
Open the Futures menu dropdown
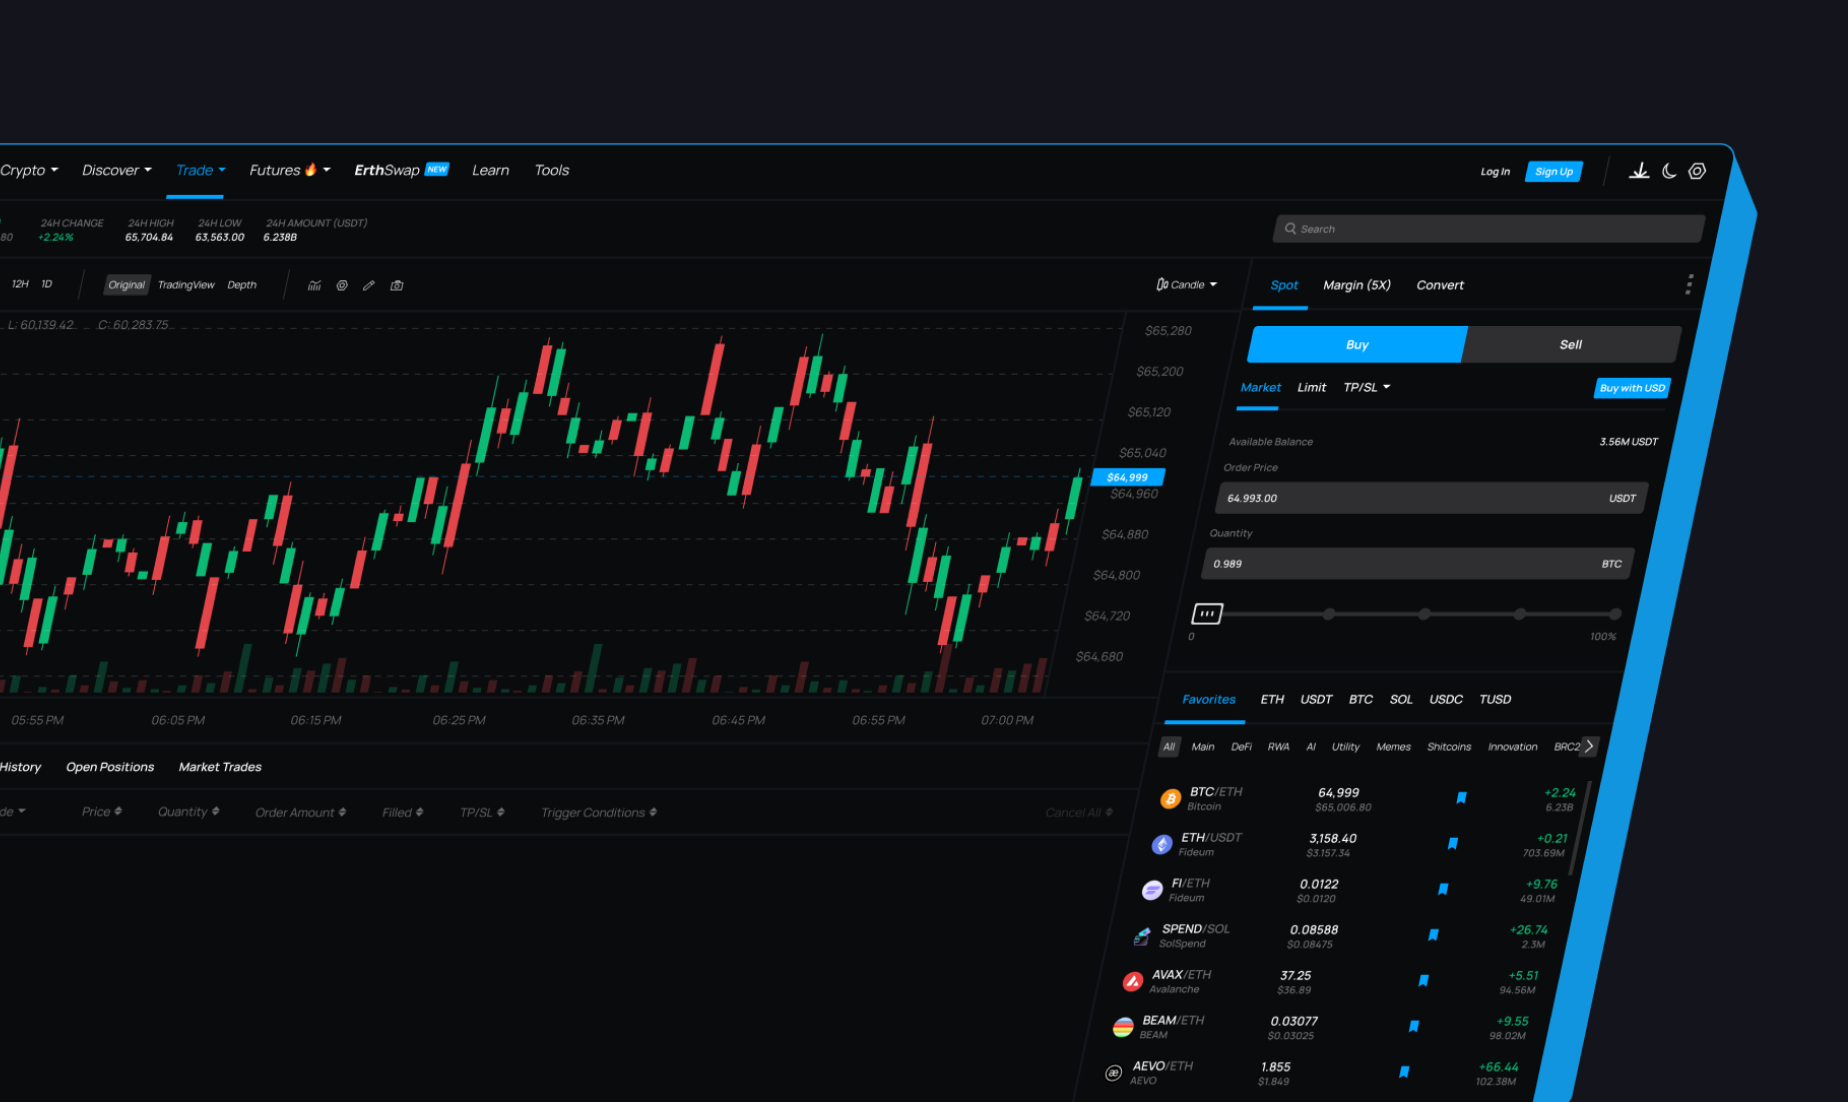[x=289, y=170]
